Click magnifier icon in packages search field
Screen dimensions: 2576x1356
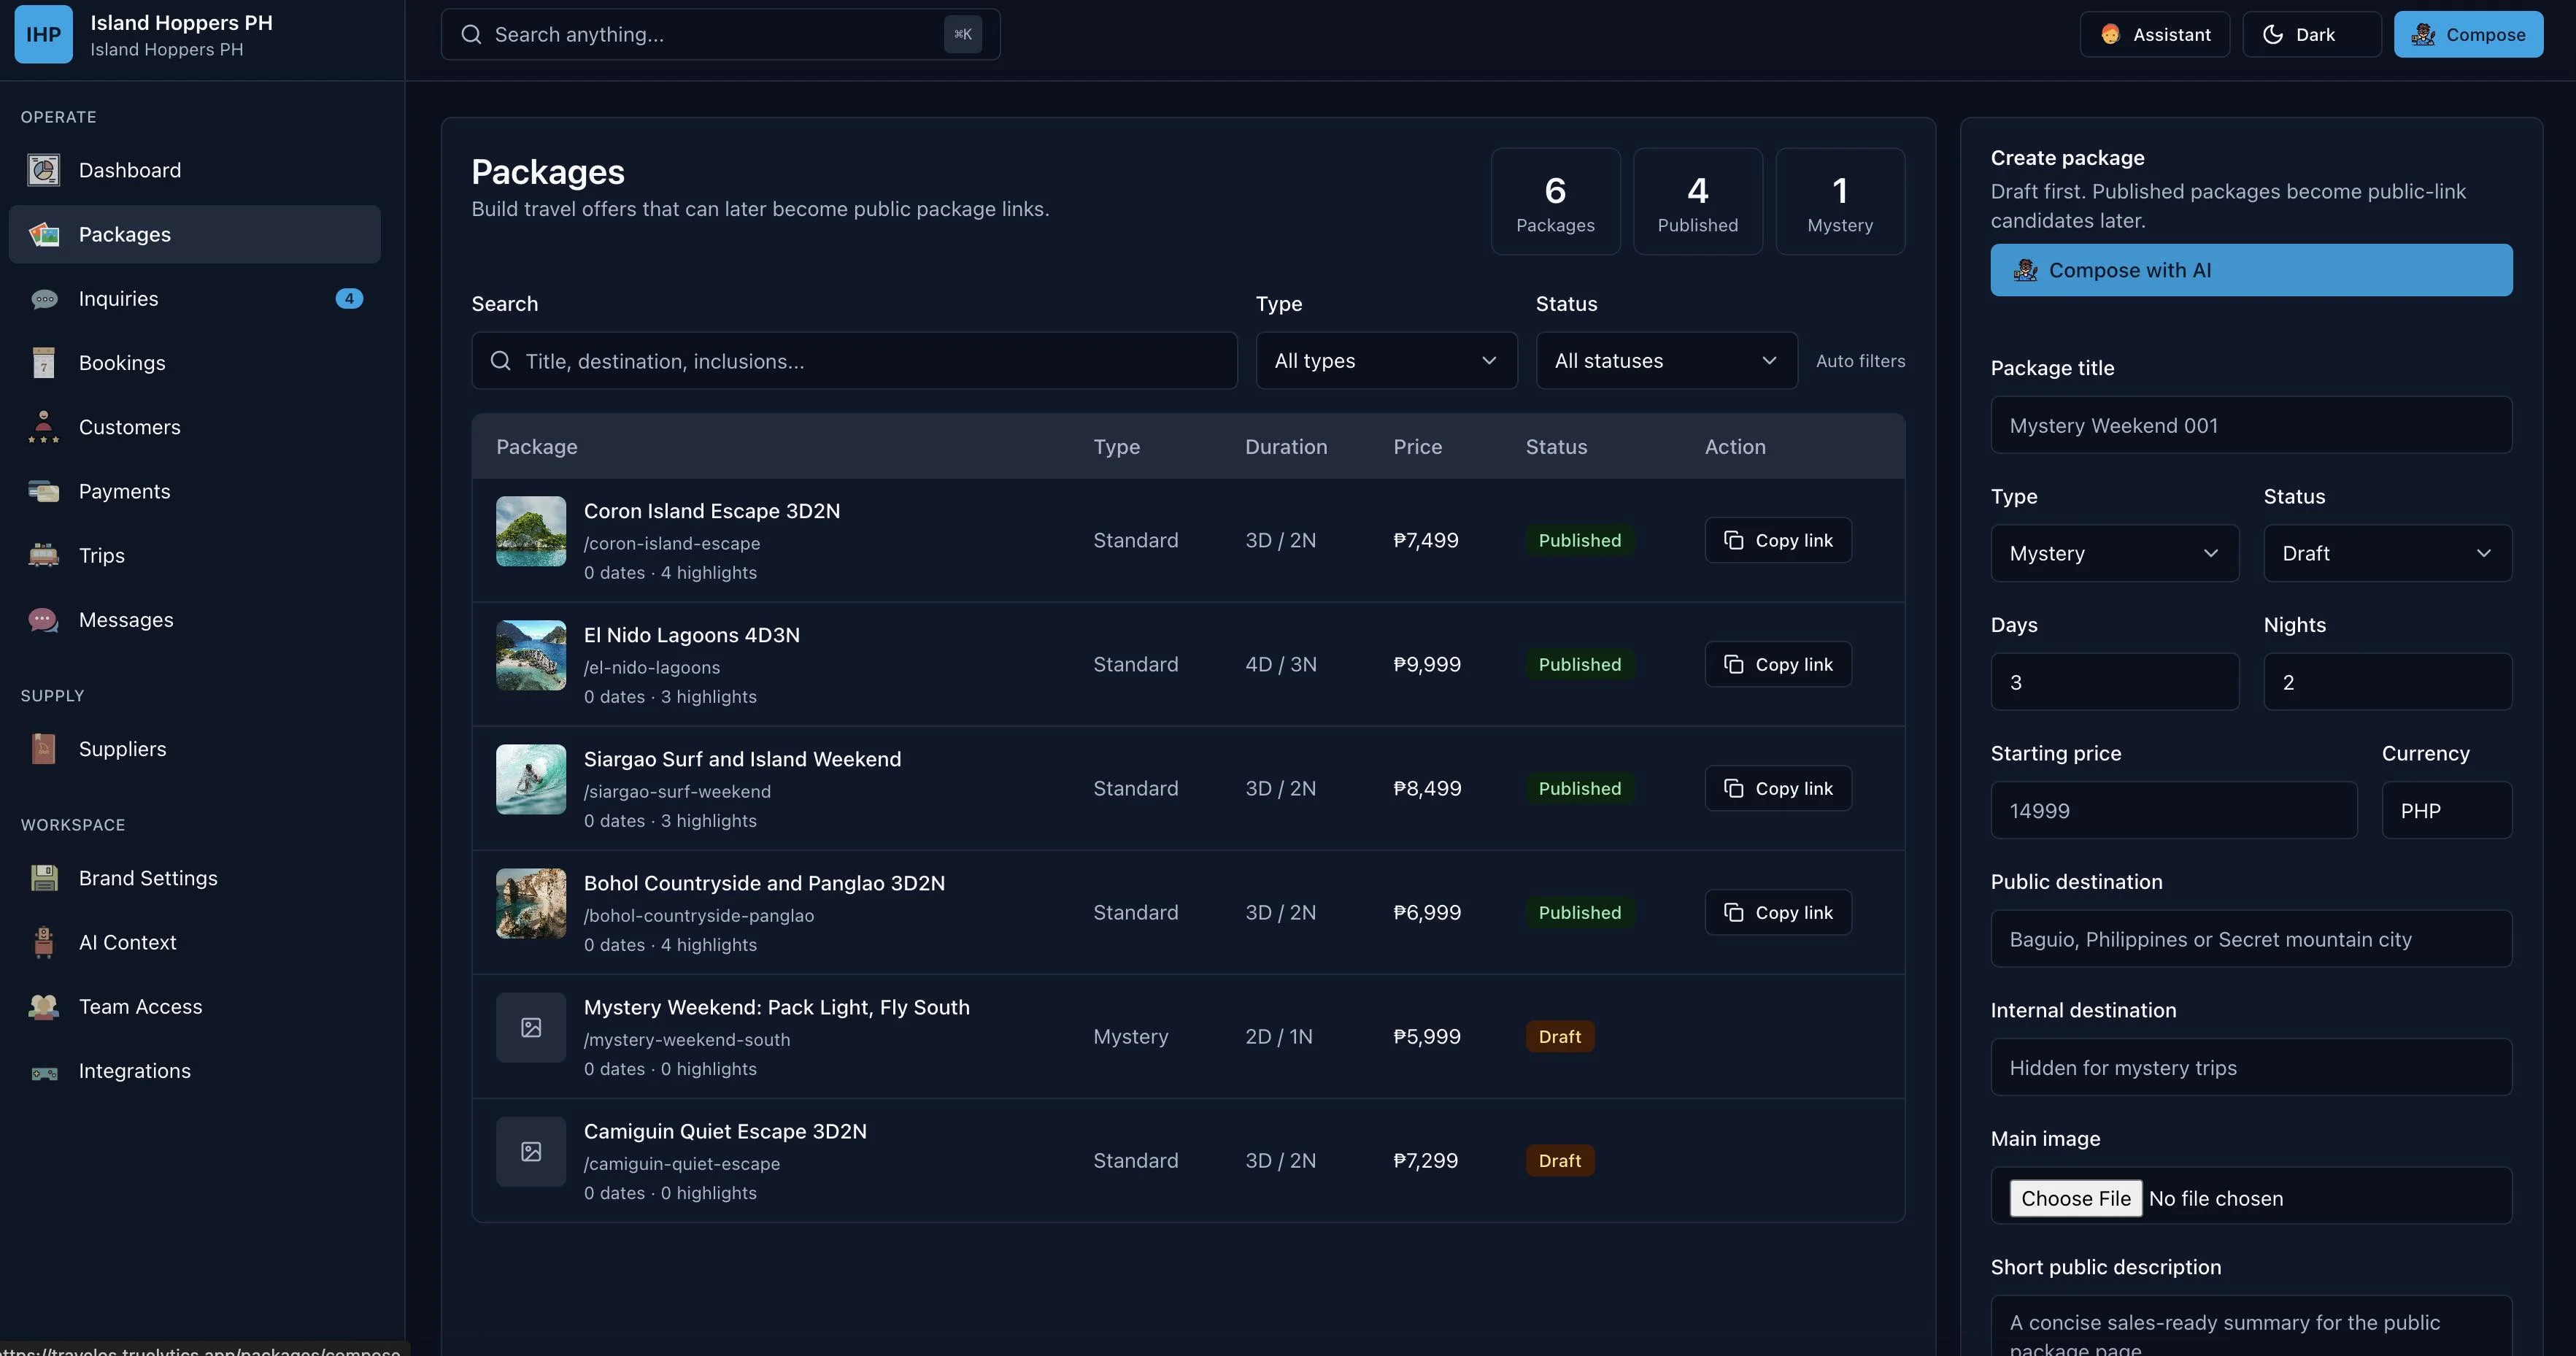pyautogui.click(x=501, y=360)
